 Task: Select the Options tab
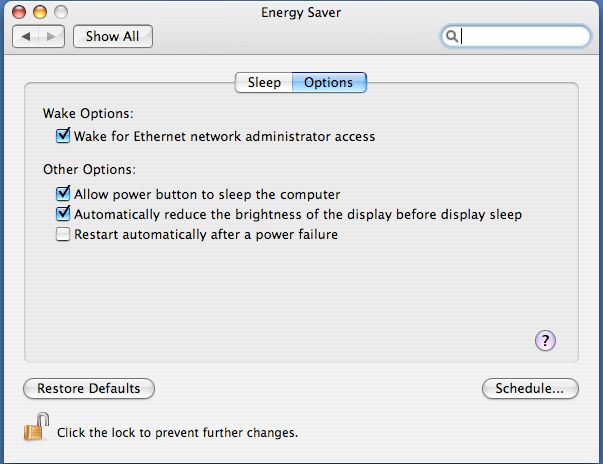[x=328, y=82]
